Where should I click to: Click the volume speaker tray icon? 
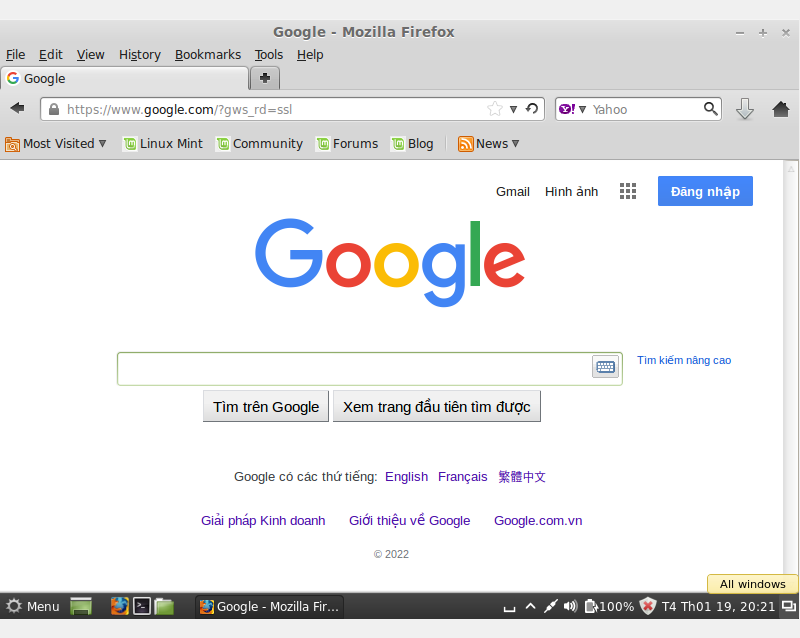click(x=570, y=606)
